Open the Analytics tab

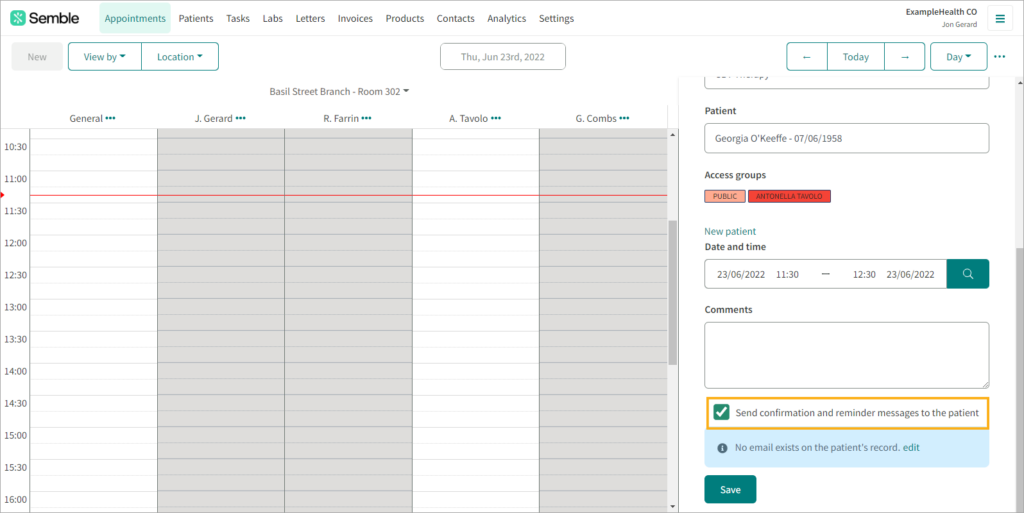[507, 18]
